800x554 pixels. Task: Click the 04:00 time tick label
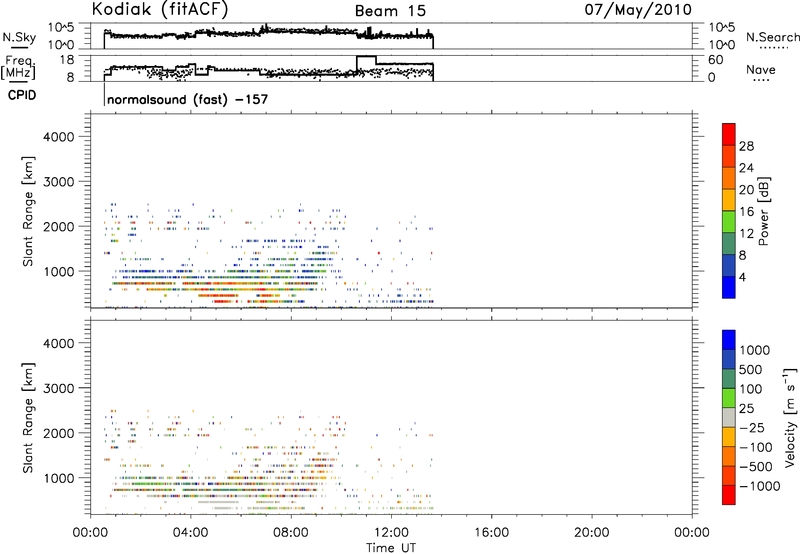[x=190, y=533]
